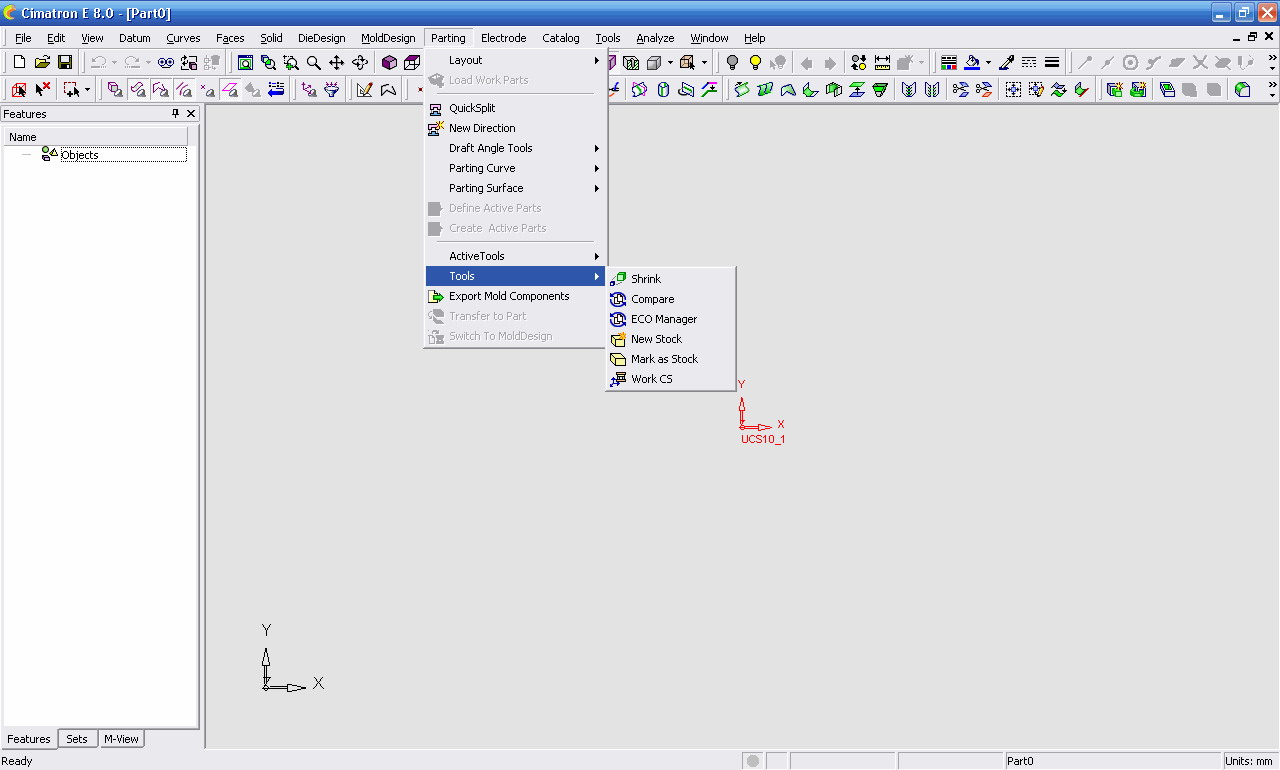This screenshot has height=770, width=1280.
Task: Close the Features panel
Action: (x=192, y=114)
